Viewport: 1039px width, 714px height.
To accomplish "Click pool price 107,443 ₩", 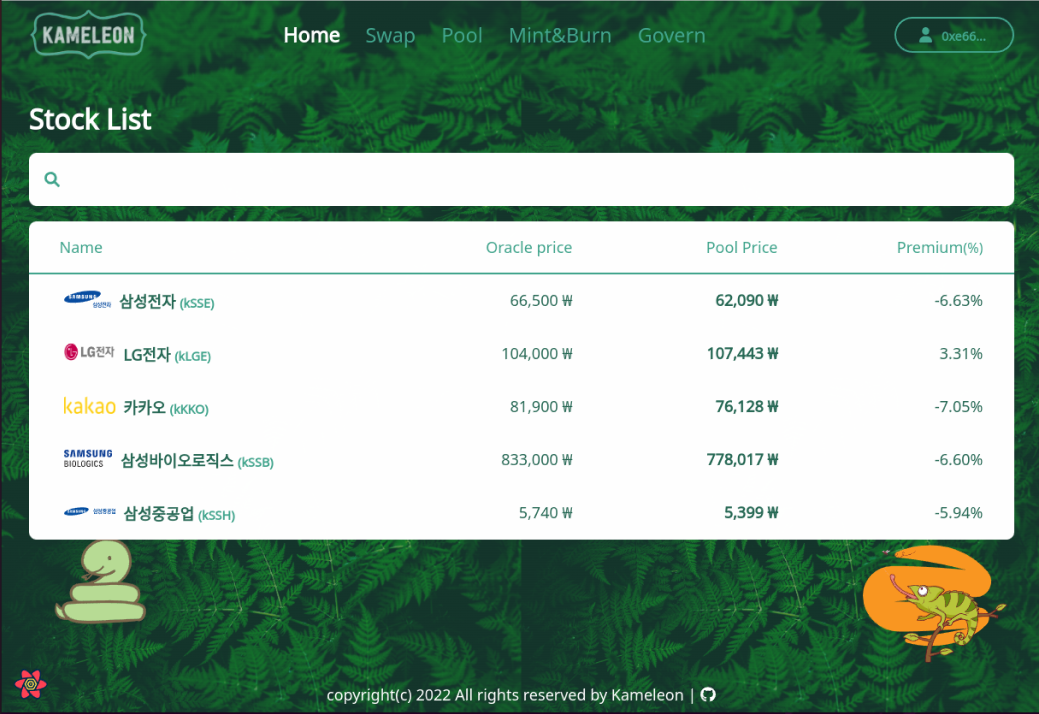I will coord(742,353).
